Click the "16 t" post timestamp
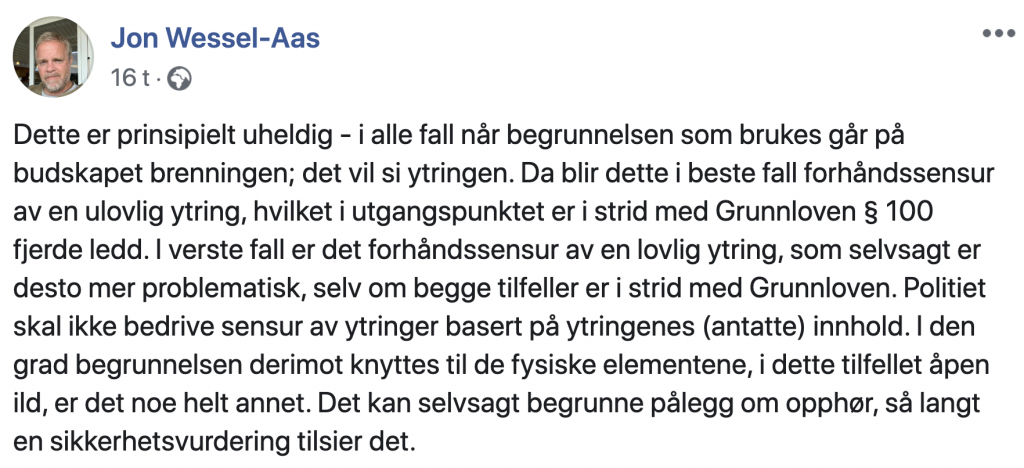Image resolution: width=1024 pixels, height=468 pixels. coord(129,77)
